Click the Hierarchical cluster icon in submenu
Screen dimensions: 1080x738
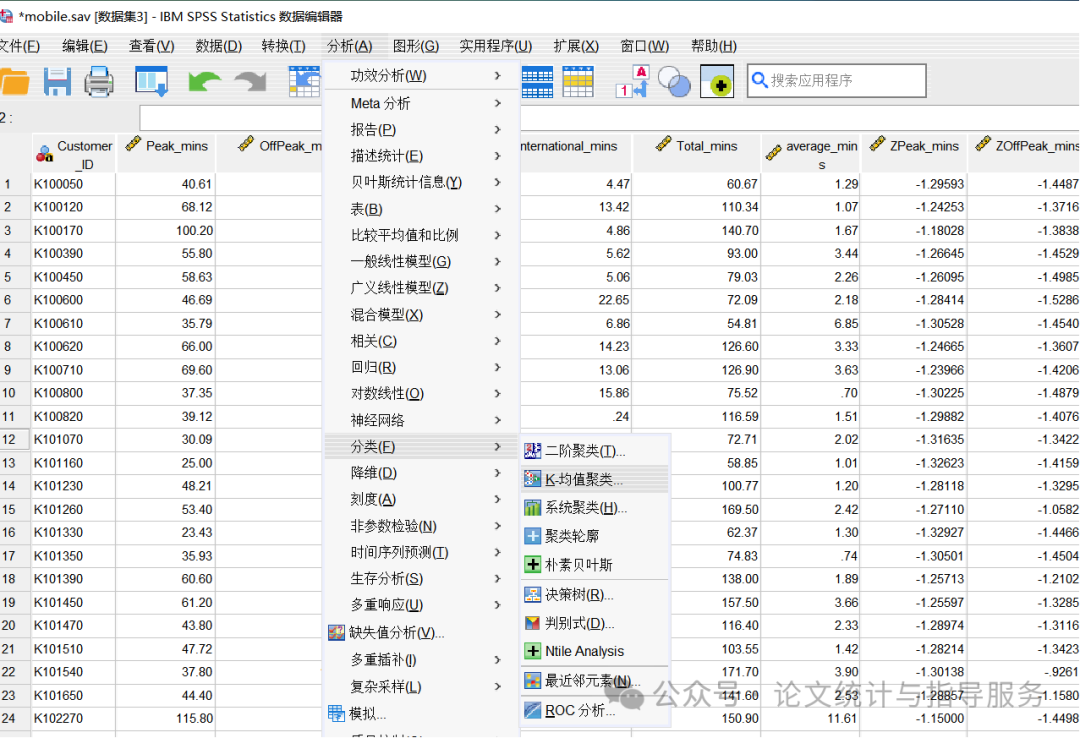(532, 508)
